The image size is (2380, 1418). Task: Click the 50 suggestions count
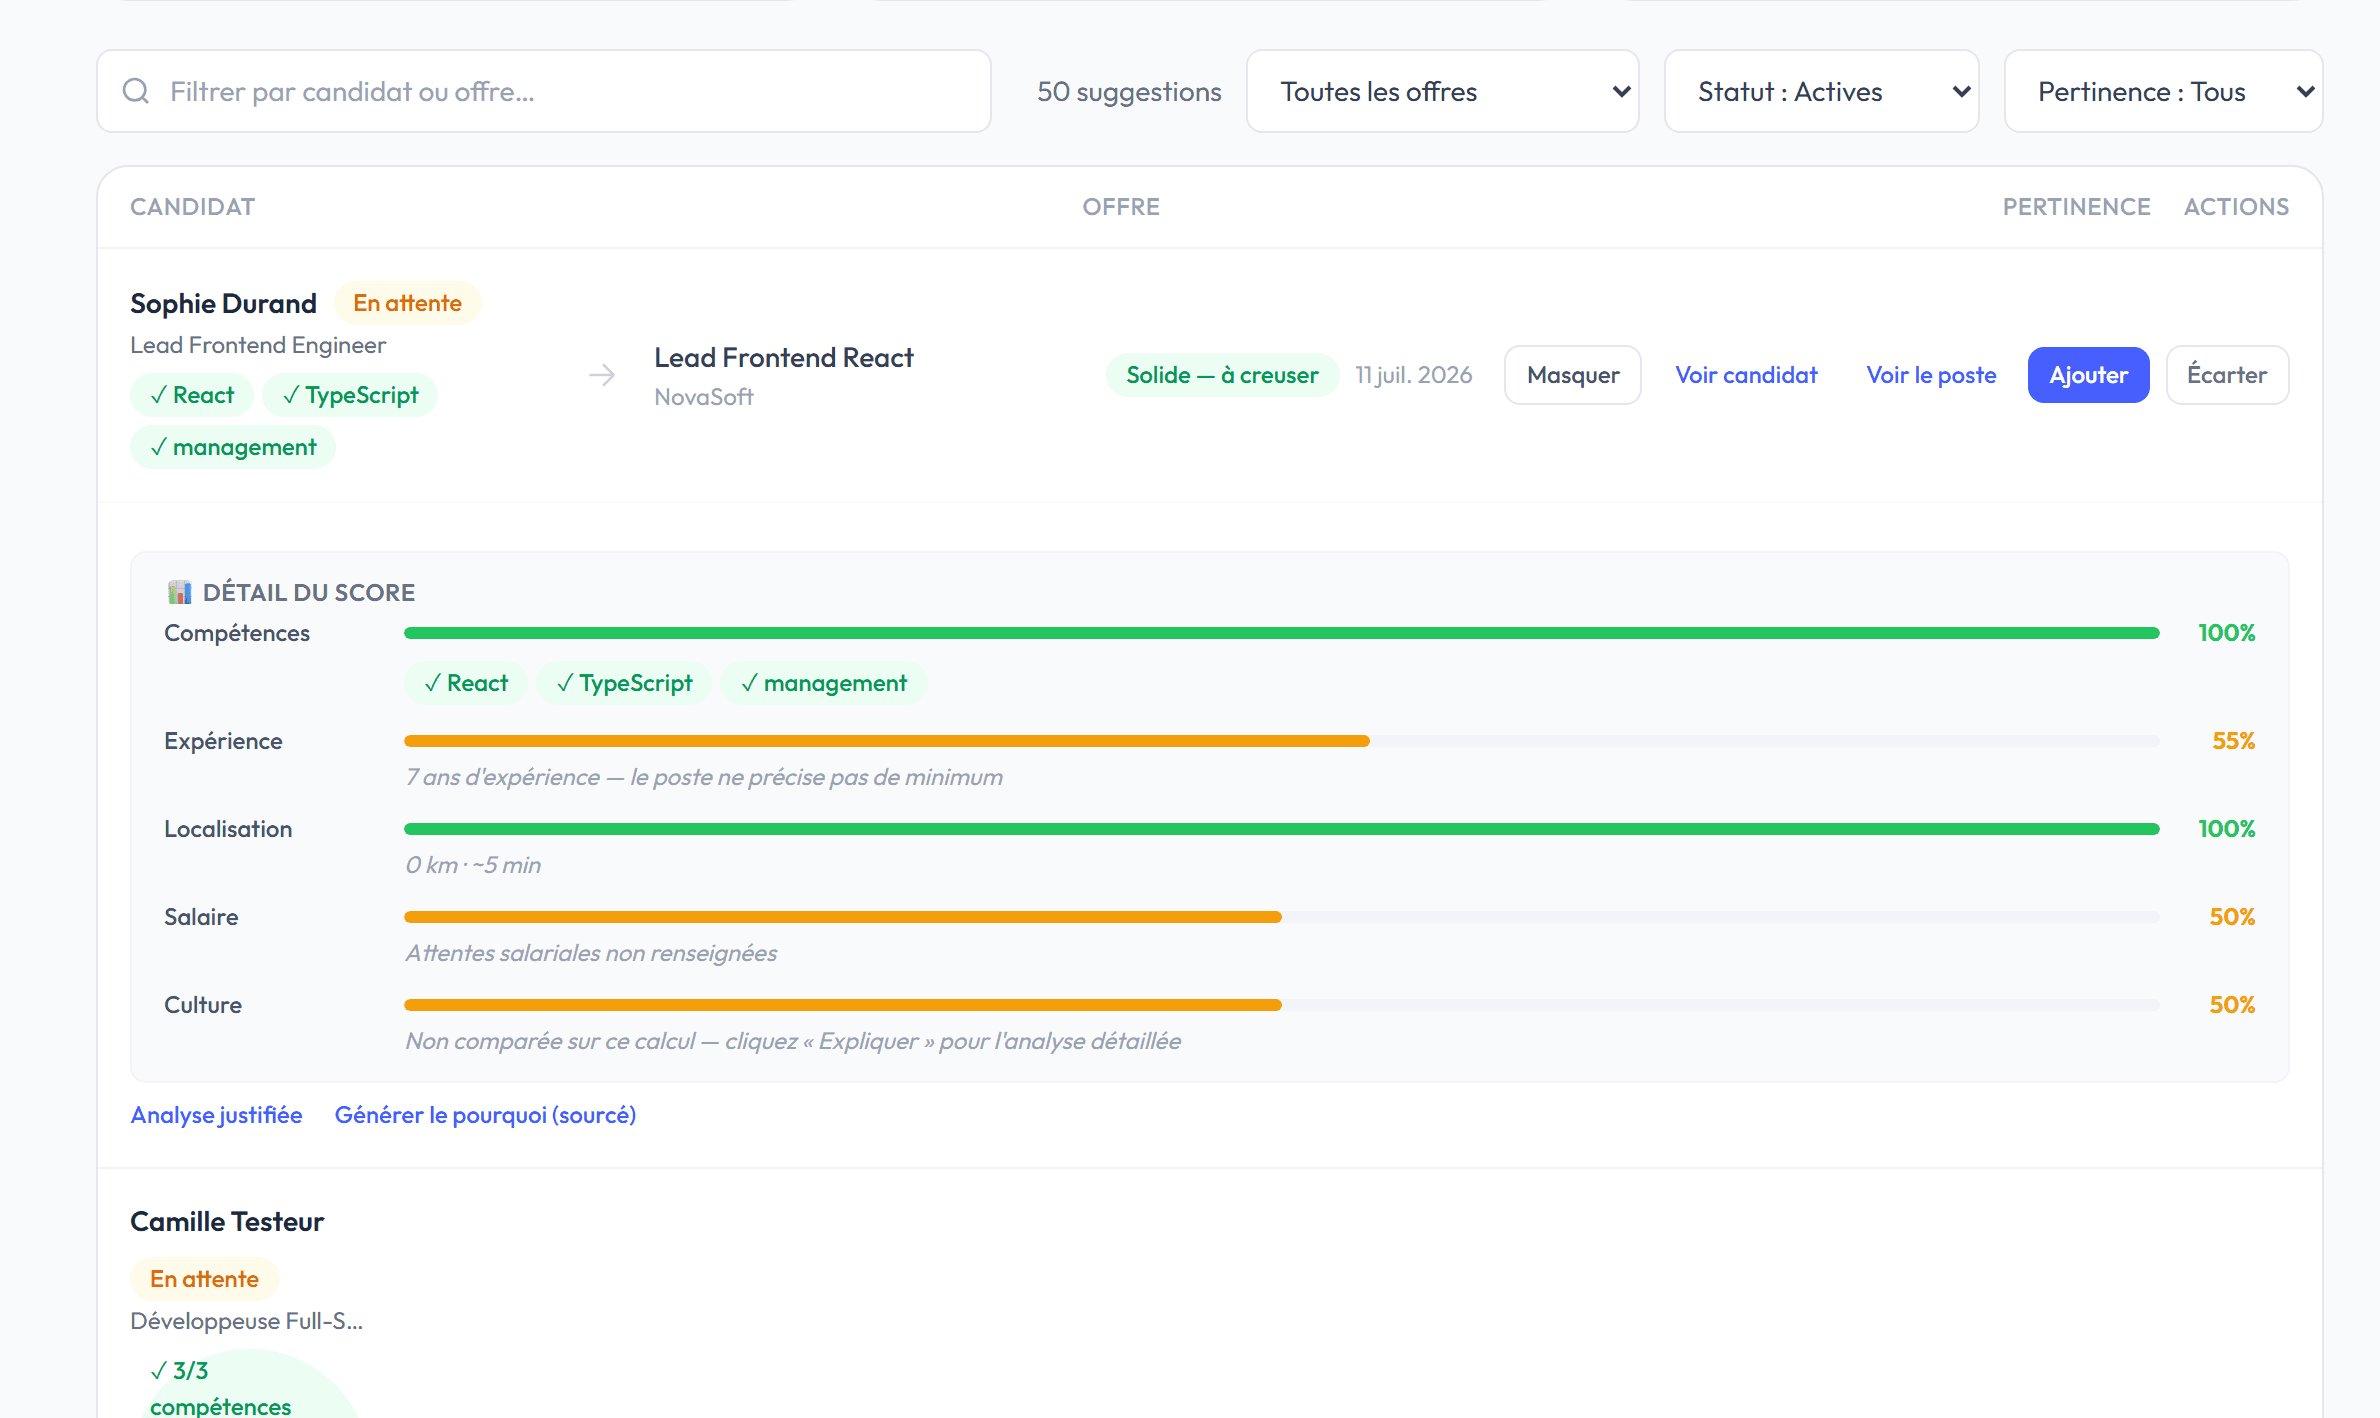pos(1129,91)
